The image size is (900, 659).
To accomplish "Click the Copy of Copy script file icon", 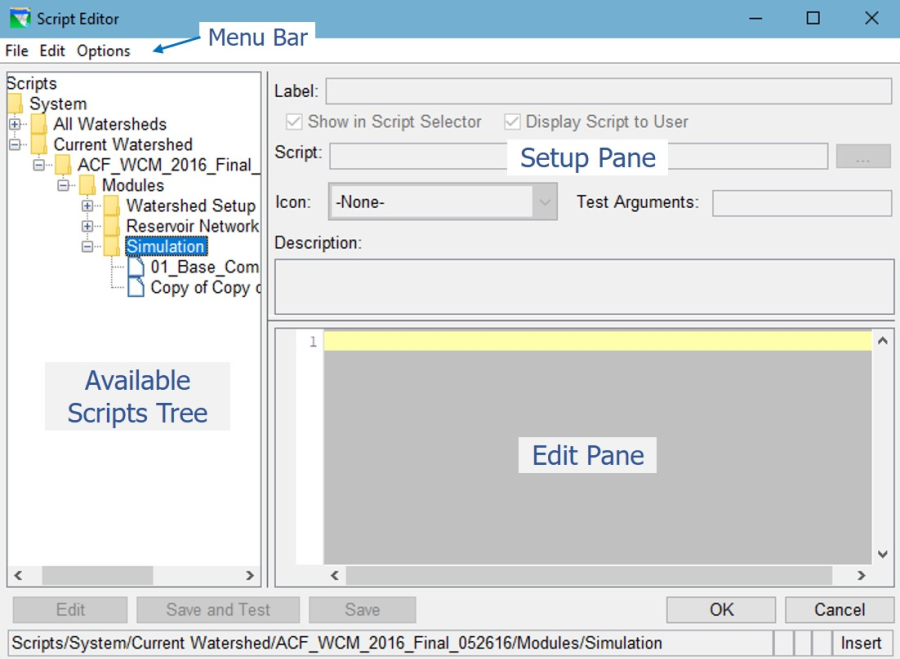I will pyautogui.click(x=135, y=287).
